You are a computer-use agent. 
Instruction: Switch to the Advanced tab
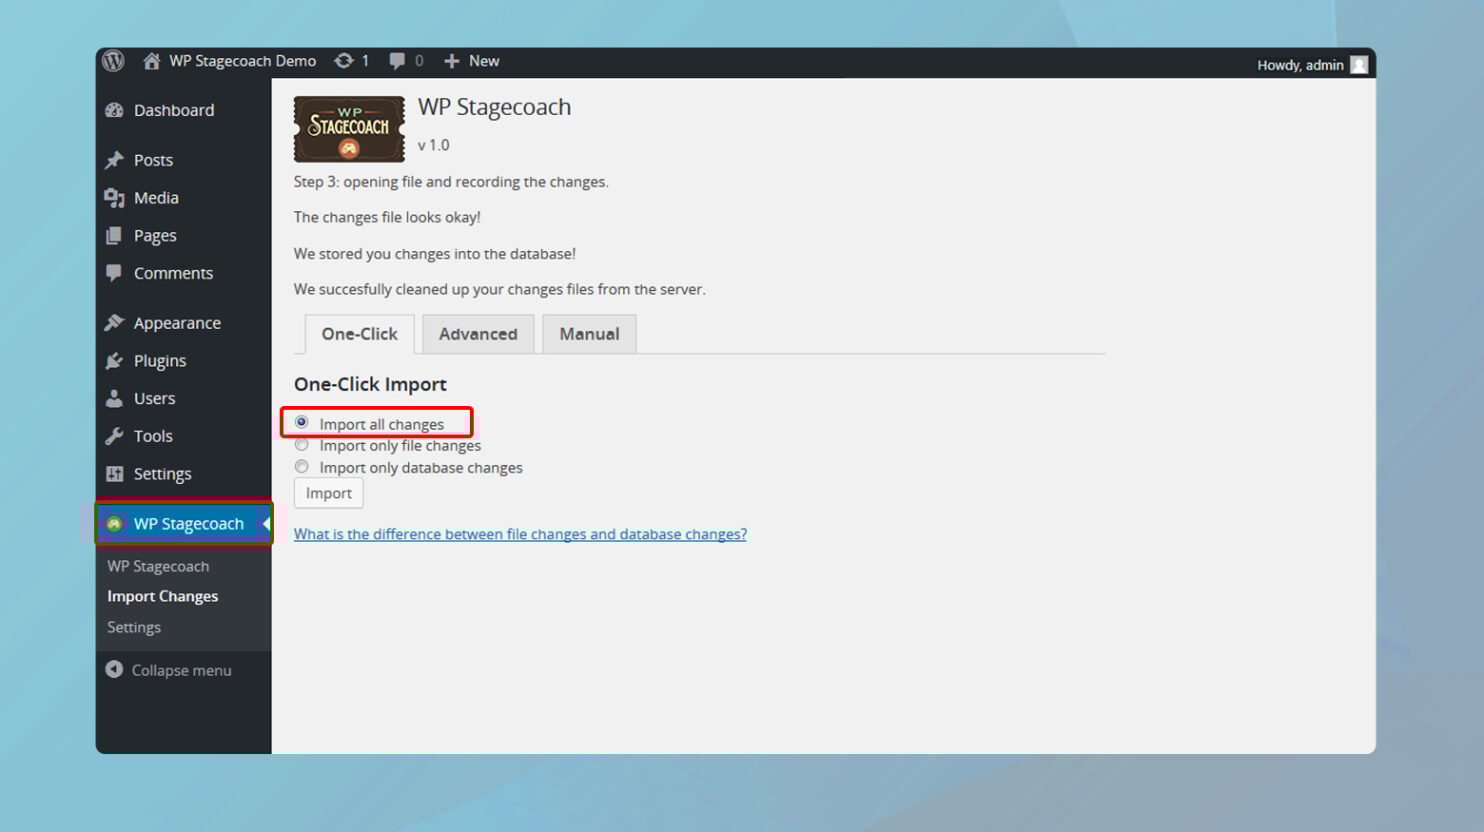(x=478, y=334)
